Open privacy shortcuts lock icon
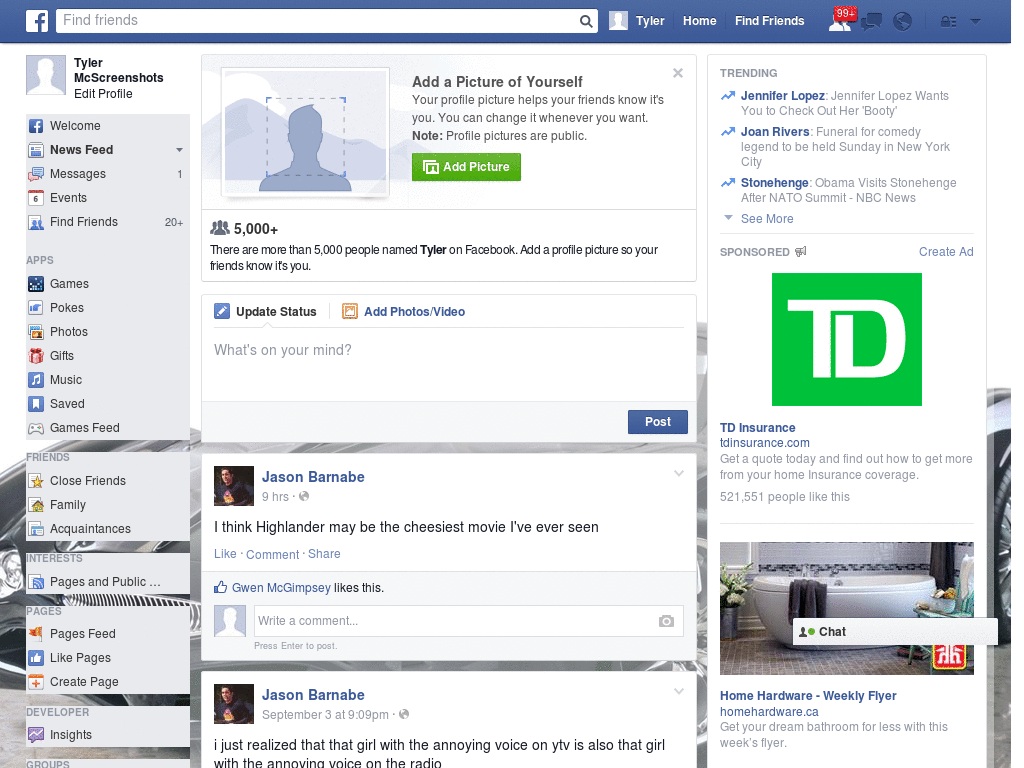The image size is (1024, 768). [949, 22]
